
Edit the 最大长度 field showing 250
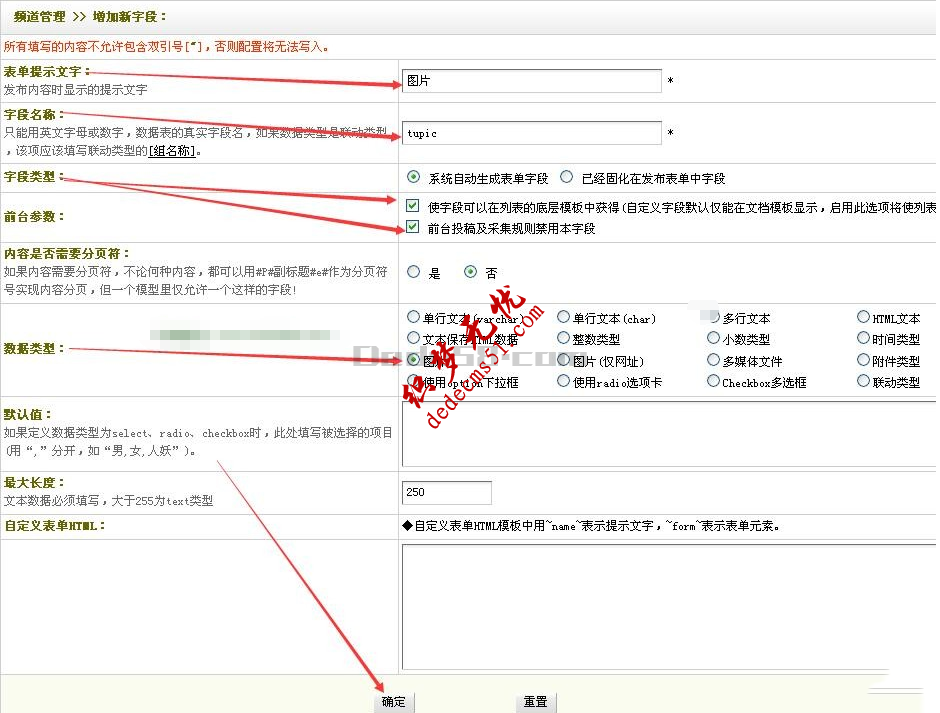(x=446, y=492)
